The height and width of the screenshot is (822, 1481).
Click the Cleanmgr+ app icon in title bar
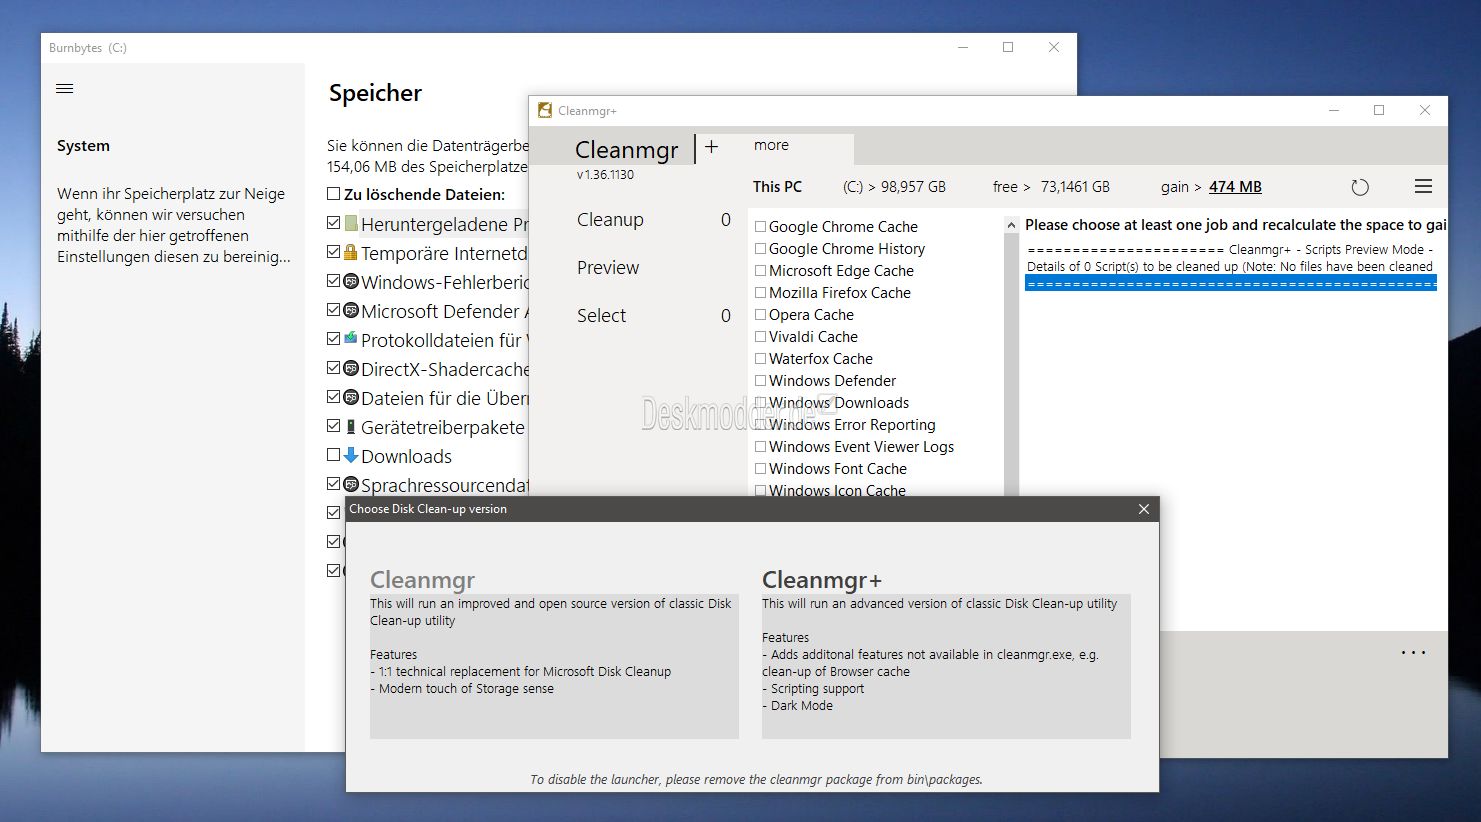(545, 110)
